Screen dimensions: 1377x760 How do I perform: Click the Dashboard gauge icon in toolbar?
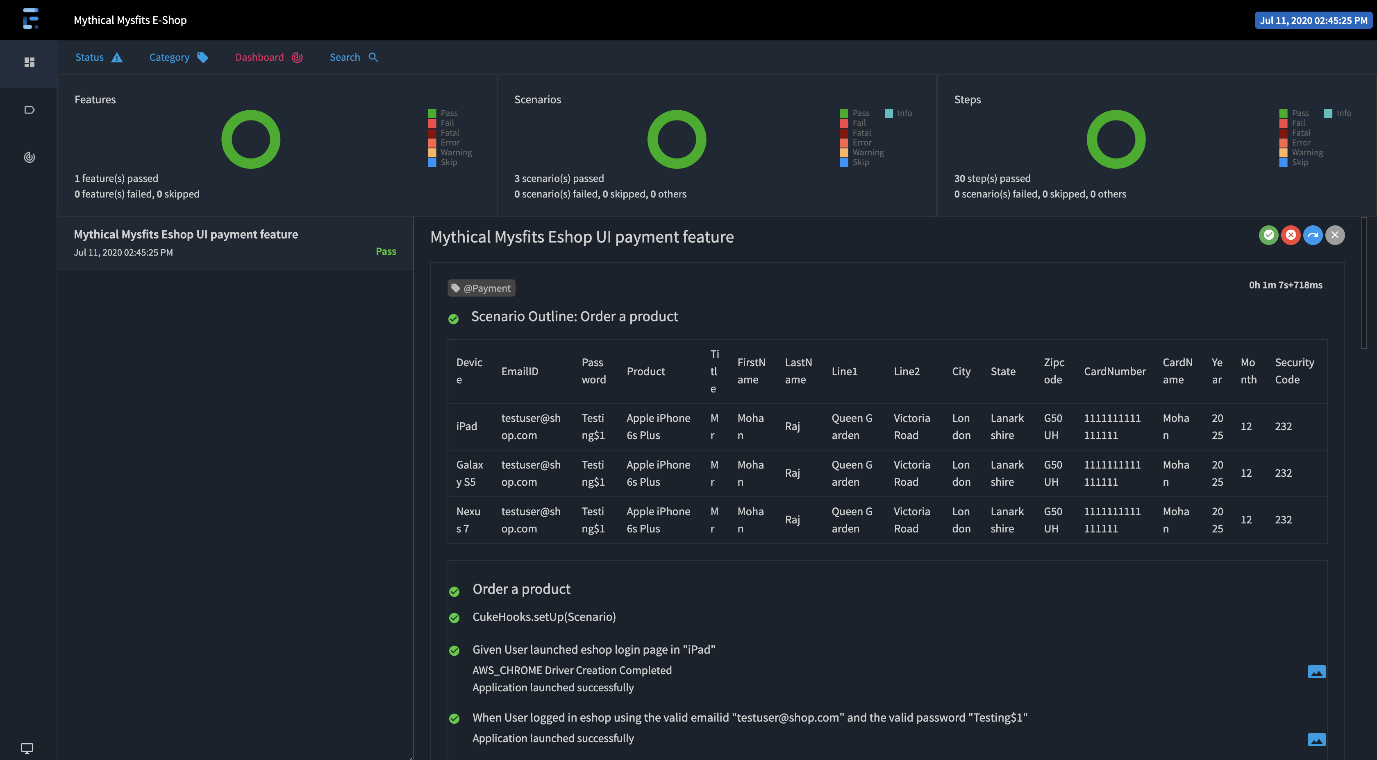[x=297, y=57]
